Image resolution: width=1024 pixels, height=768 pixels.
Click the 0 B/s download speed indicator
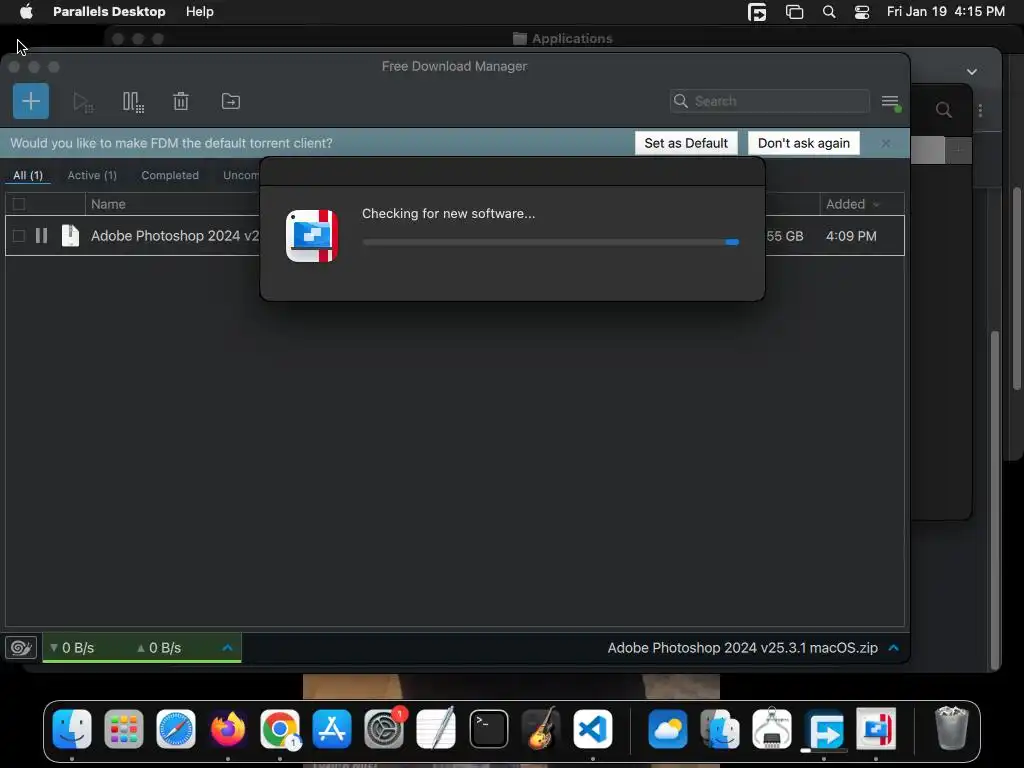72,648
